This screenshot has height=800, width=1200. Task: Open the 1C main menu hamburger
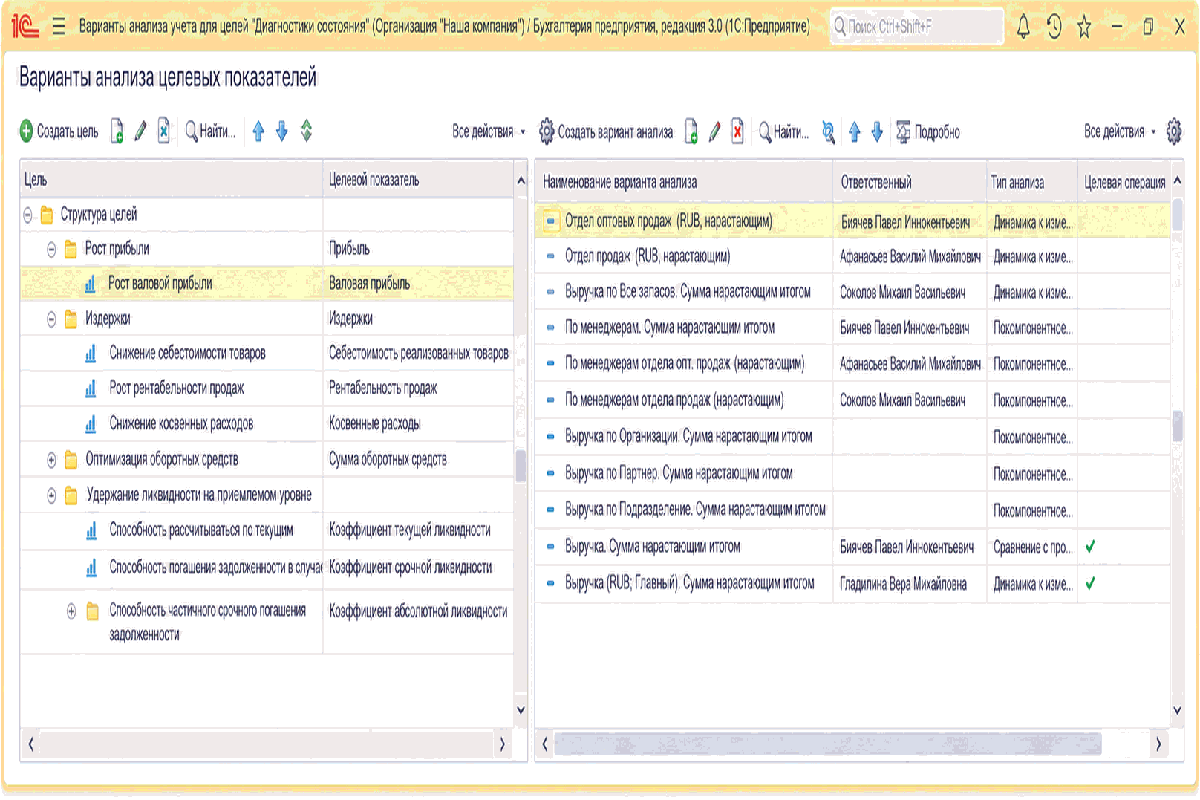57,28
